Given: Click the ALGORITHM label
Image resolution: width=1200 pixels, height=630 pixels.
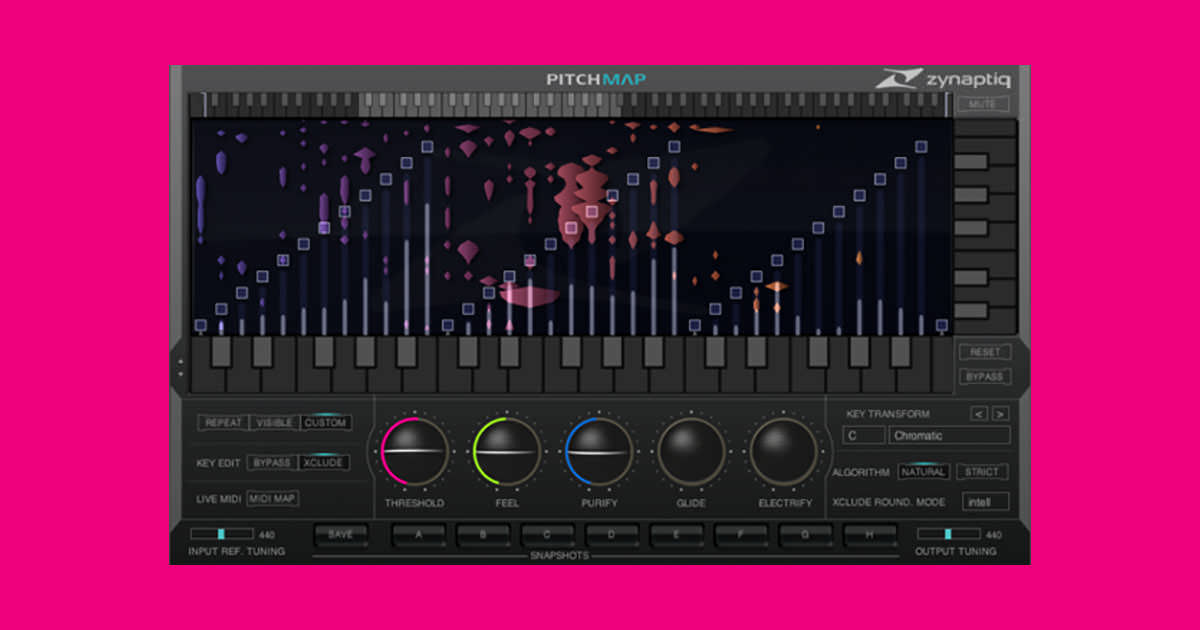Looking at the screenshot, I should (x=861, y=472).
